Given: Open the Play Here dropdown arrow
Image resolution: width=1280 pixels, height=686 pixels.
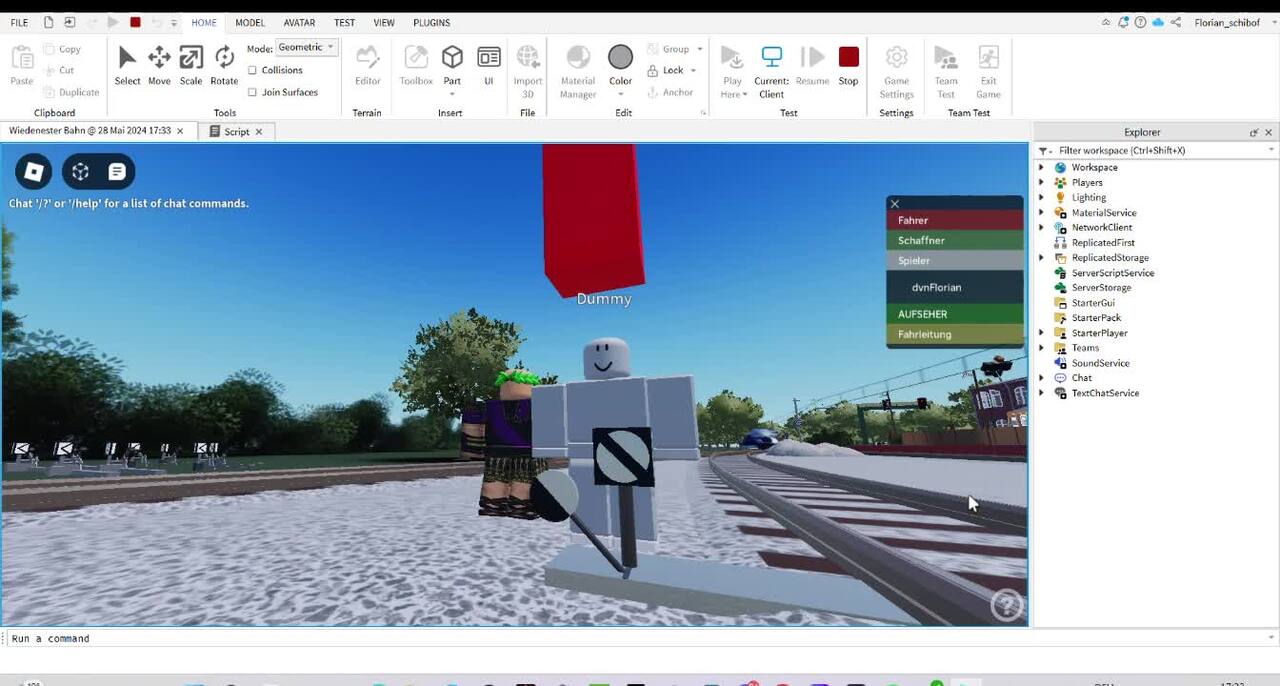Looking at the screenshot, I should coord(745,95).
